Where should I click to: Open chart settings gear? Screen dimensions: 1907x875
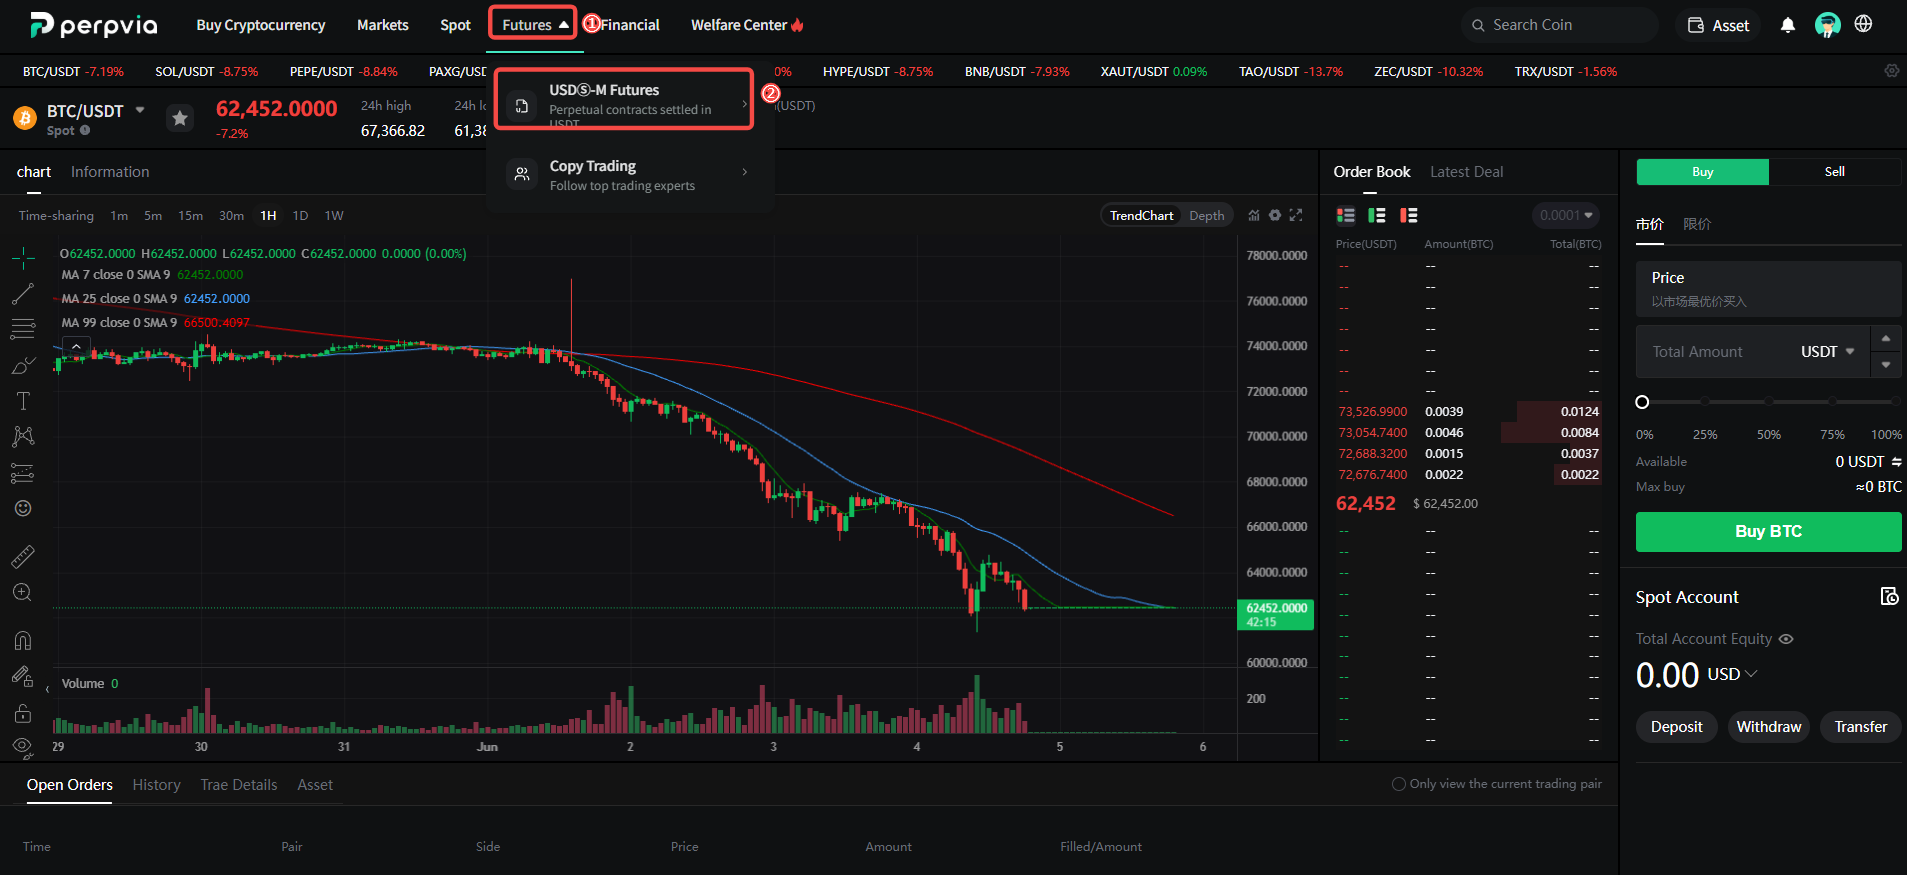1275,215
